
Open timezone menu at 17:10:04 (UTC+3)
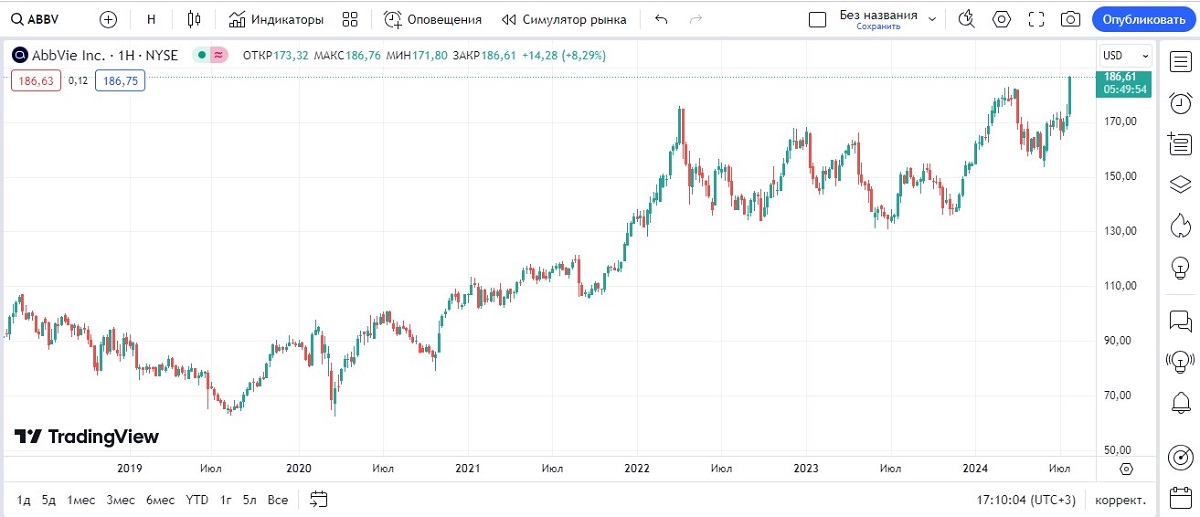click(x=1028, y=498)
